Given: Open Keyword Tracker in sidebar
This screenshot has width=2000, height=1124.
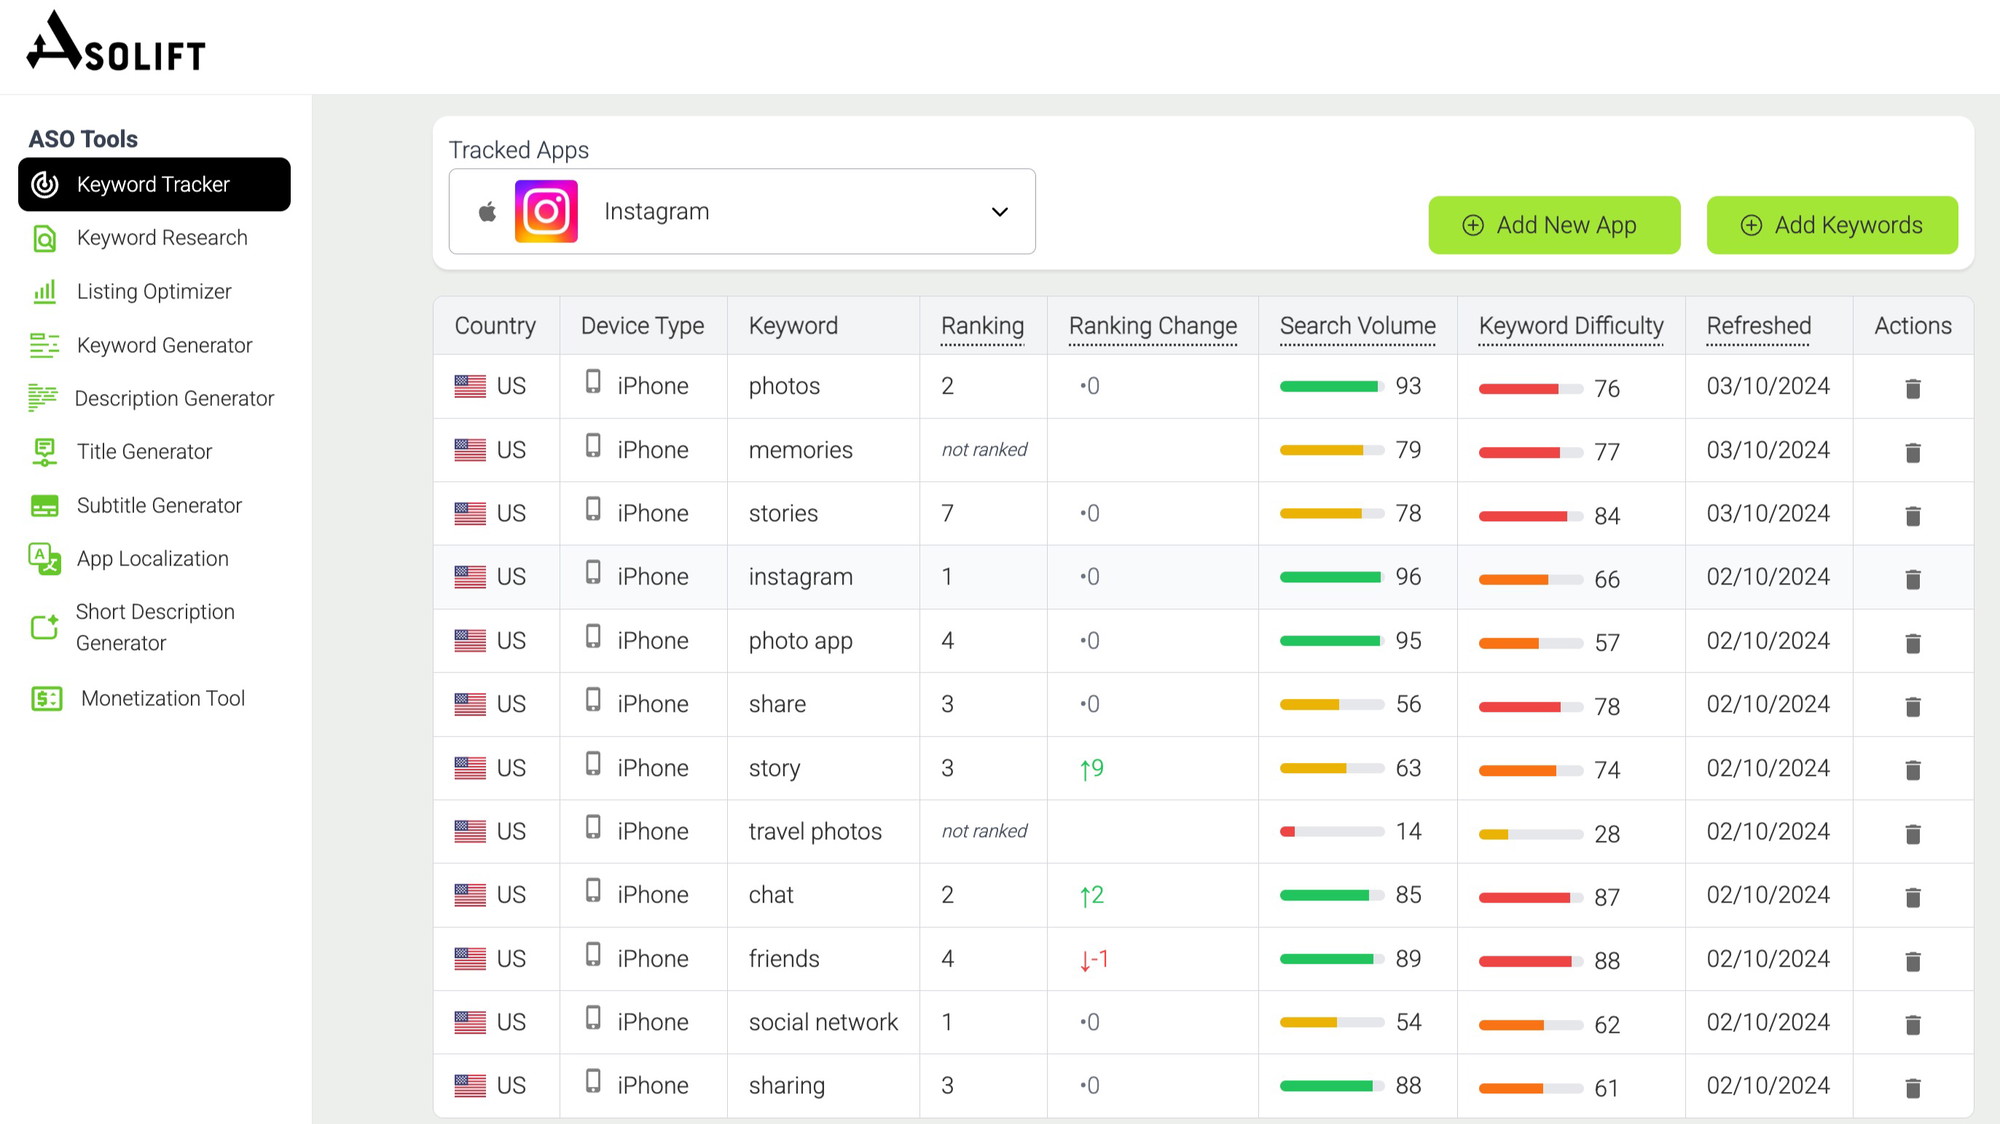Looking at the screenshot, I should coord(154,184).
